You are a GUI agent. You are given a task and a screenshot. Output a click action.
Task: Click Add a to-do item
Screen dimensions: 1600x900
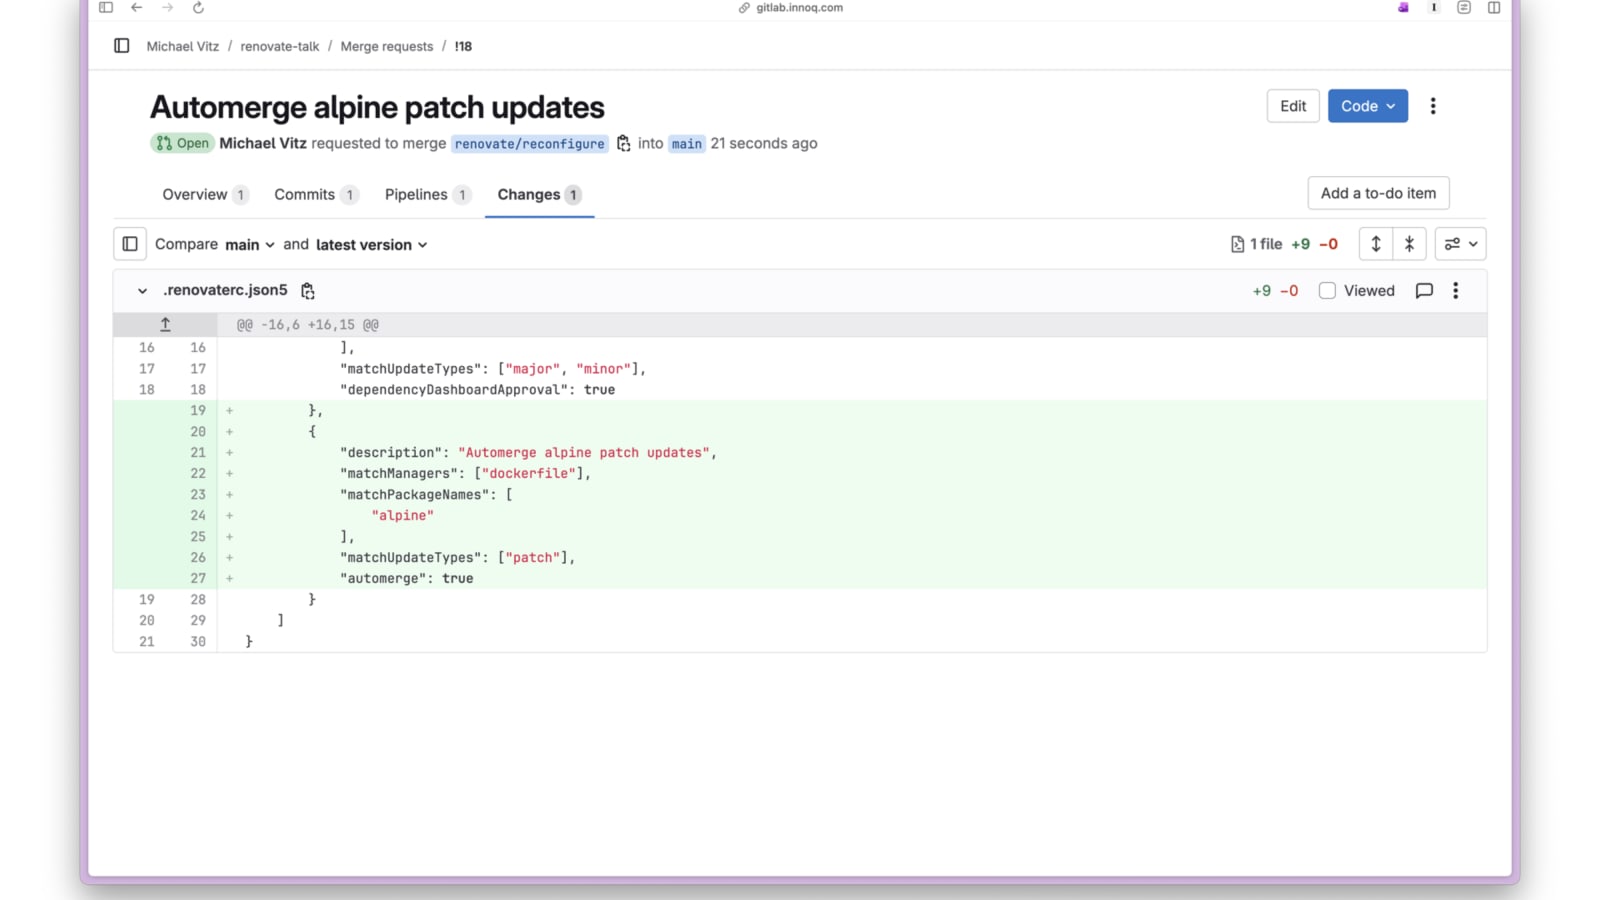pyautogui.click(x=1378, y=193)
